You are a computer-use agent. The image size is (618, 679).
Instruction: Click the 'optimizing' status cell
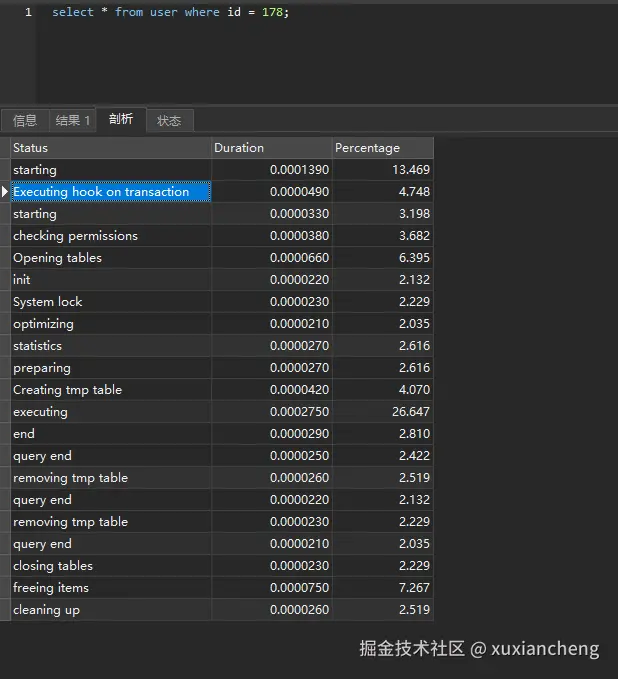pyautogui.click(x=111, y=324)
